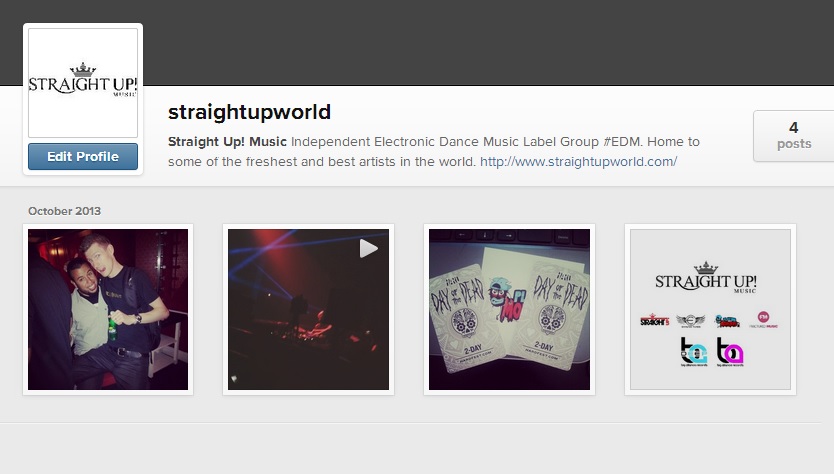Open the Day of the Dead tickets photo

tap(510, 310)
